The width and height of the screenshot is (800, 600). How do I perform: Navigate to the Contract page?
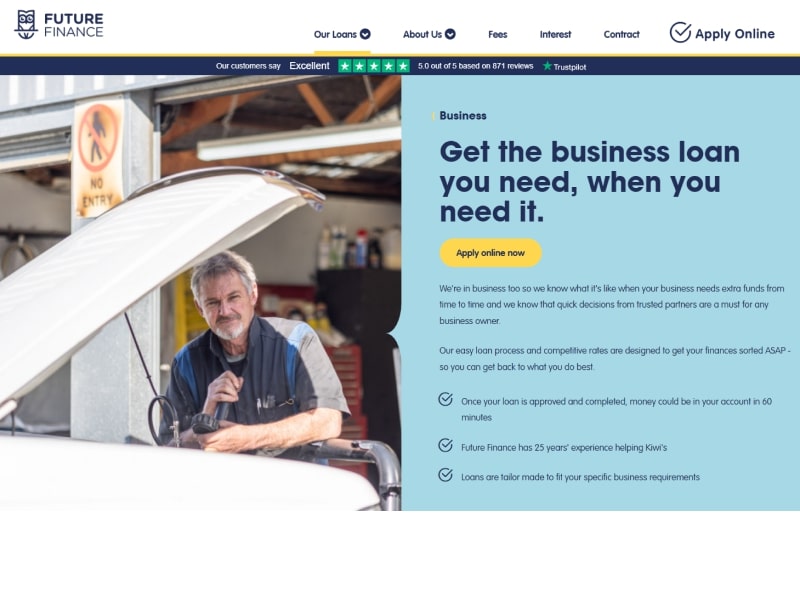click(621, 34)
